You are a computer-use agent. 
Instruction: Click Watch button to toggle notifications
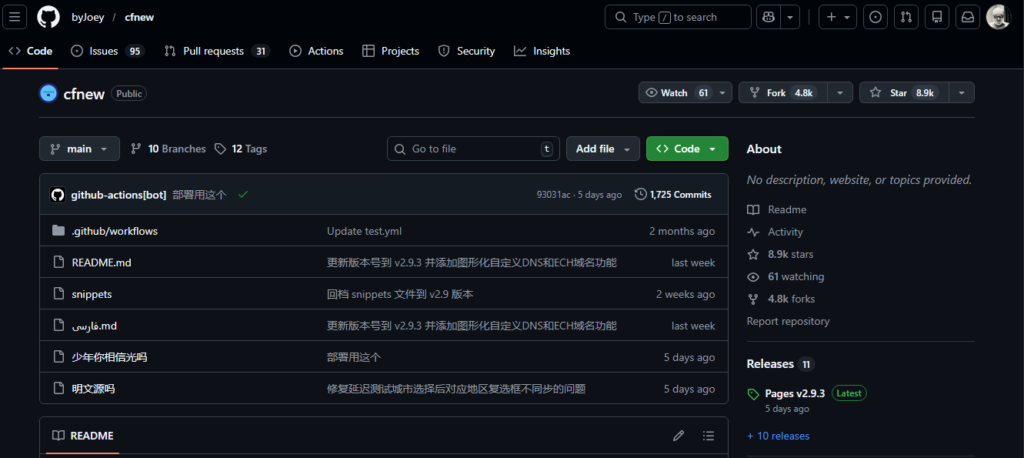[676, 93]
